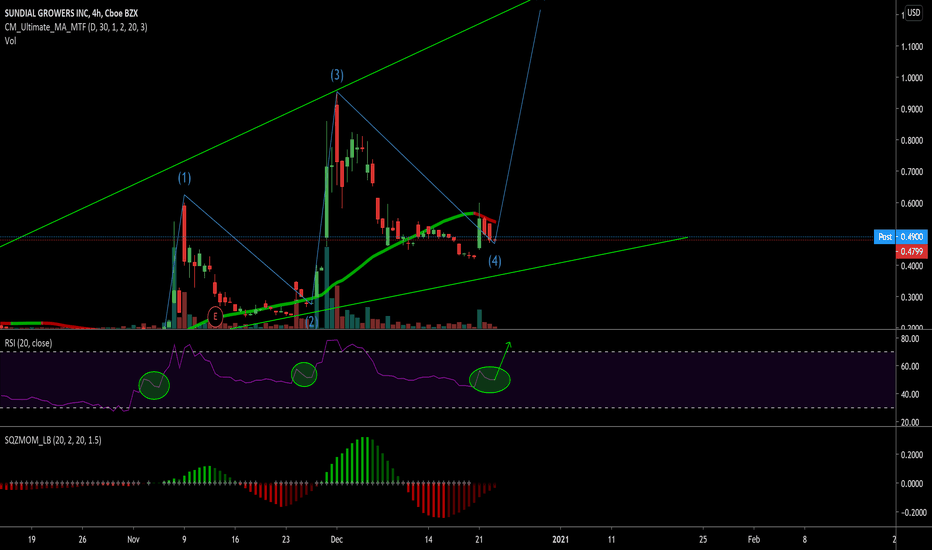This screenshot has height=550, width=932.
Task: Click 0.0000 on the SQZMOM axis
Action: point(912,484)
